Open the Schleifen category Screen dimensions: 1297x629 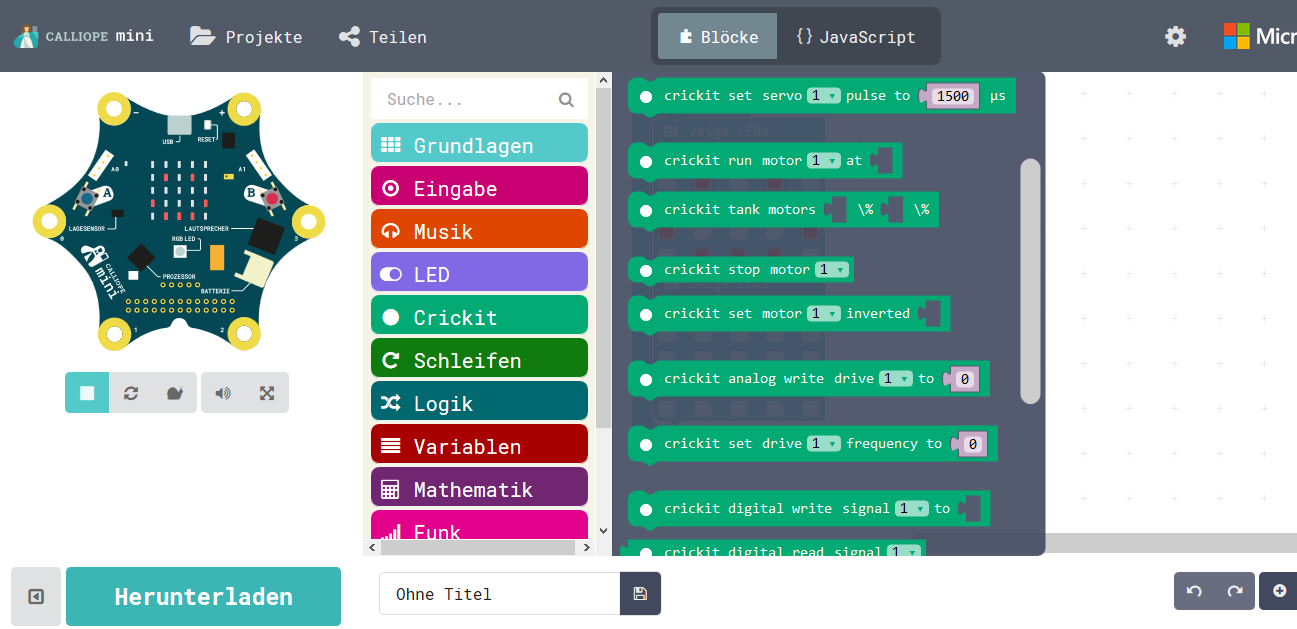click(479, 358)
